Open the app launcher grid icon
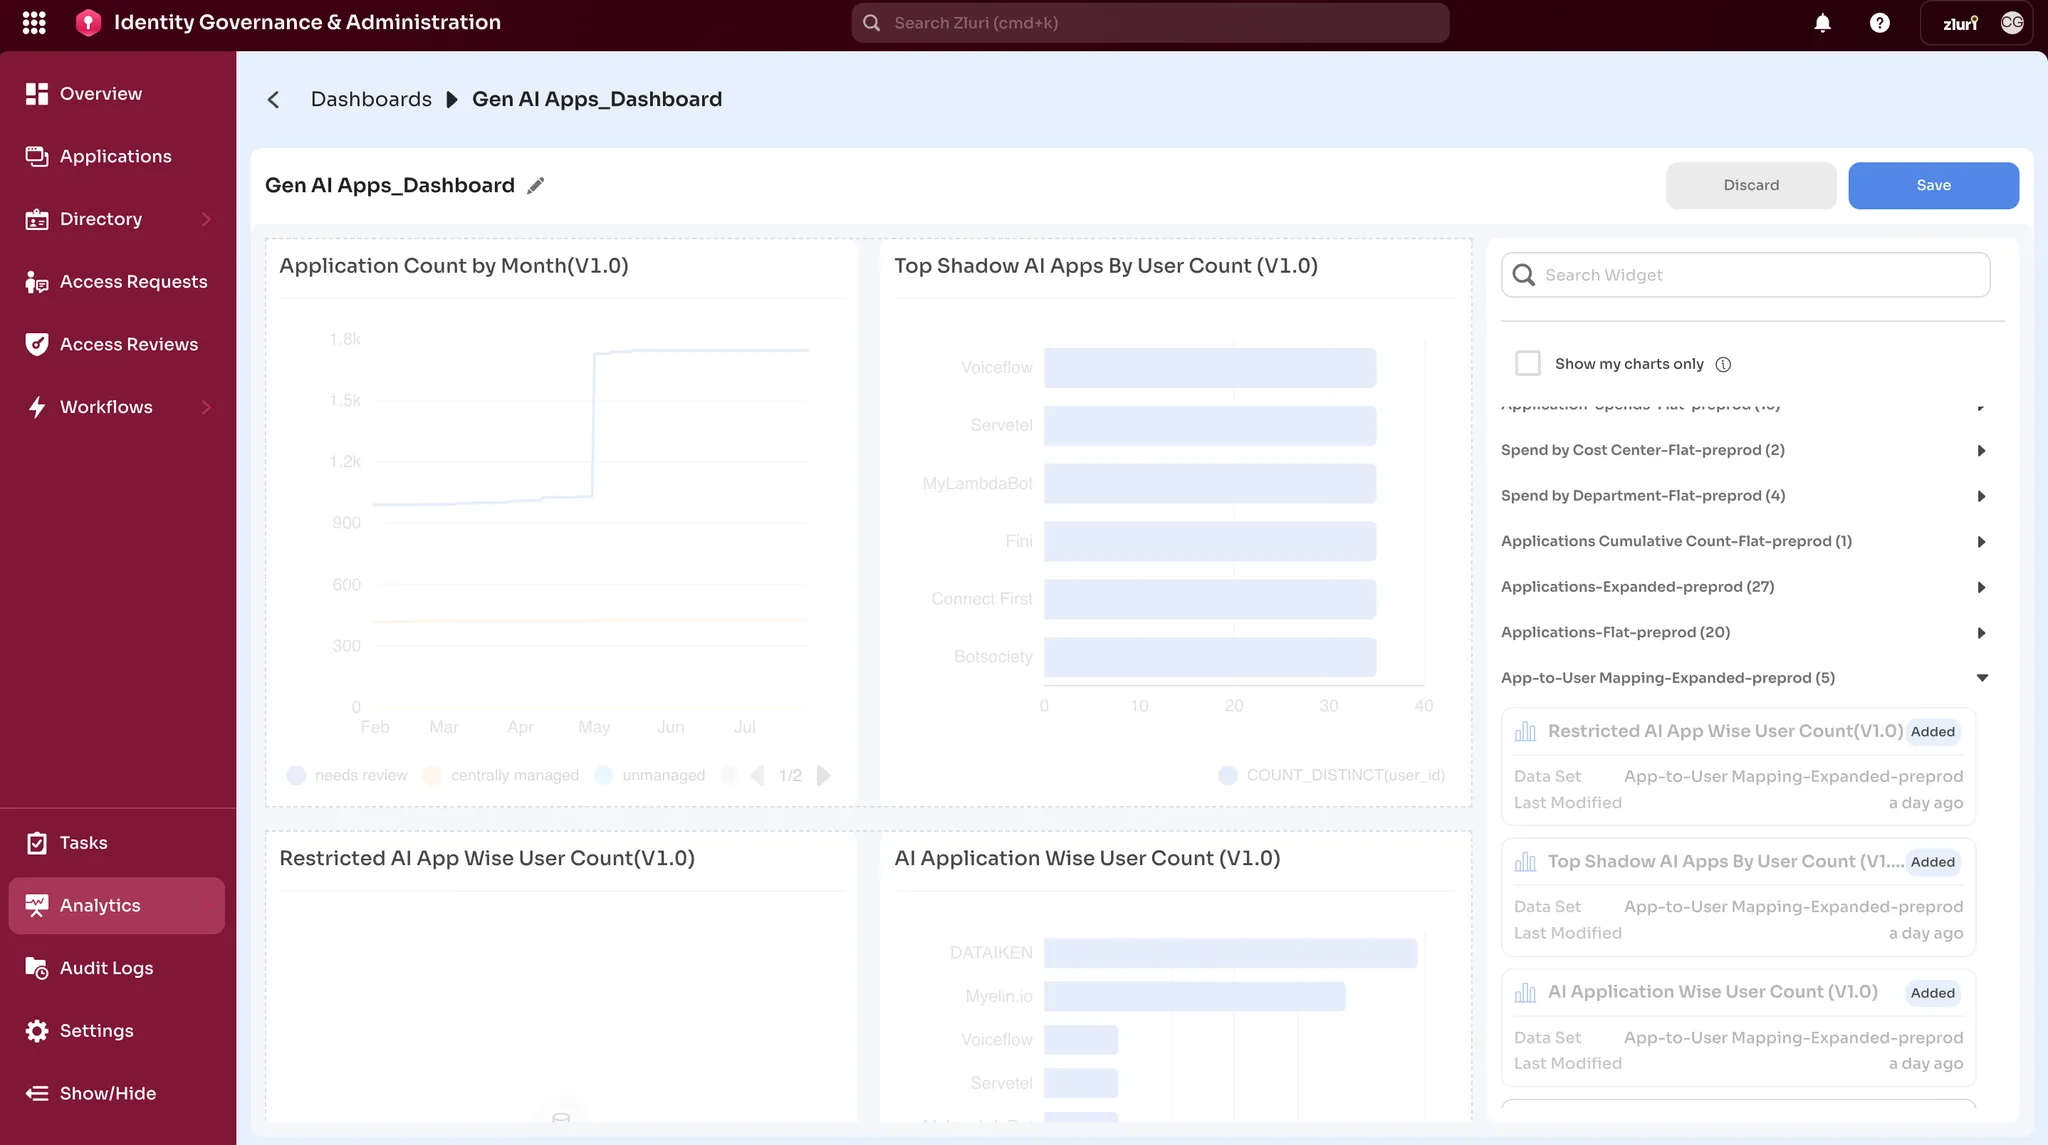This screenshot has height=1145, width=2048. point(34,22)
